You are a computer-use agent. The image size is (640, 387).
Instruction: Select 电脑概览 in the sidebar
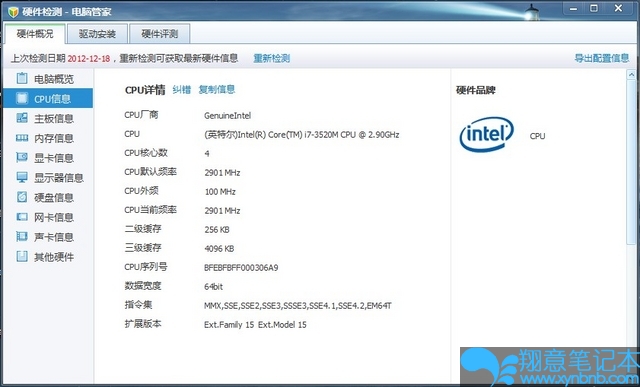click(48, 79)
